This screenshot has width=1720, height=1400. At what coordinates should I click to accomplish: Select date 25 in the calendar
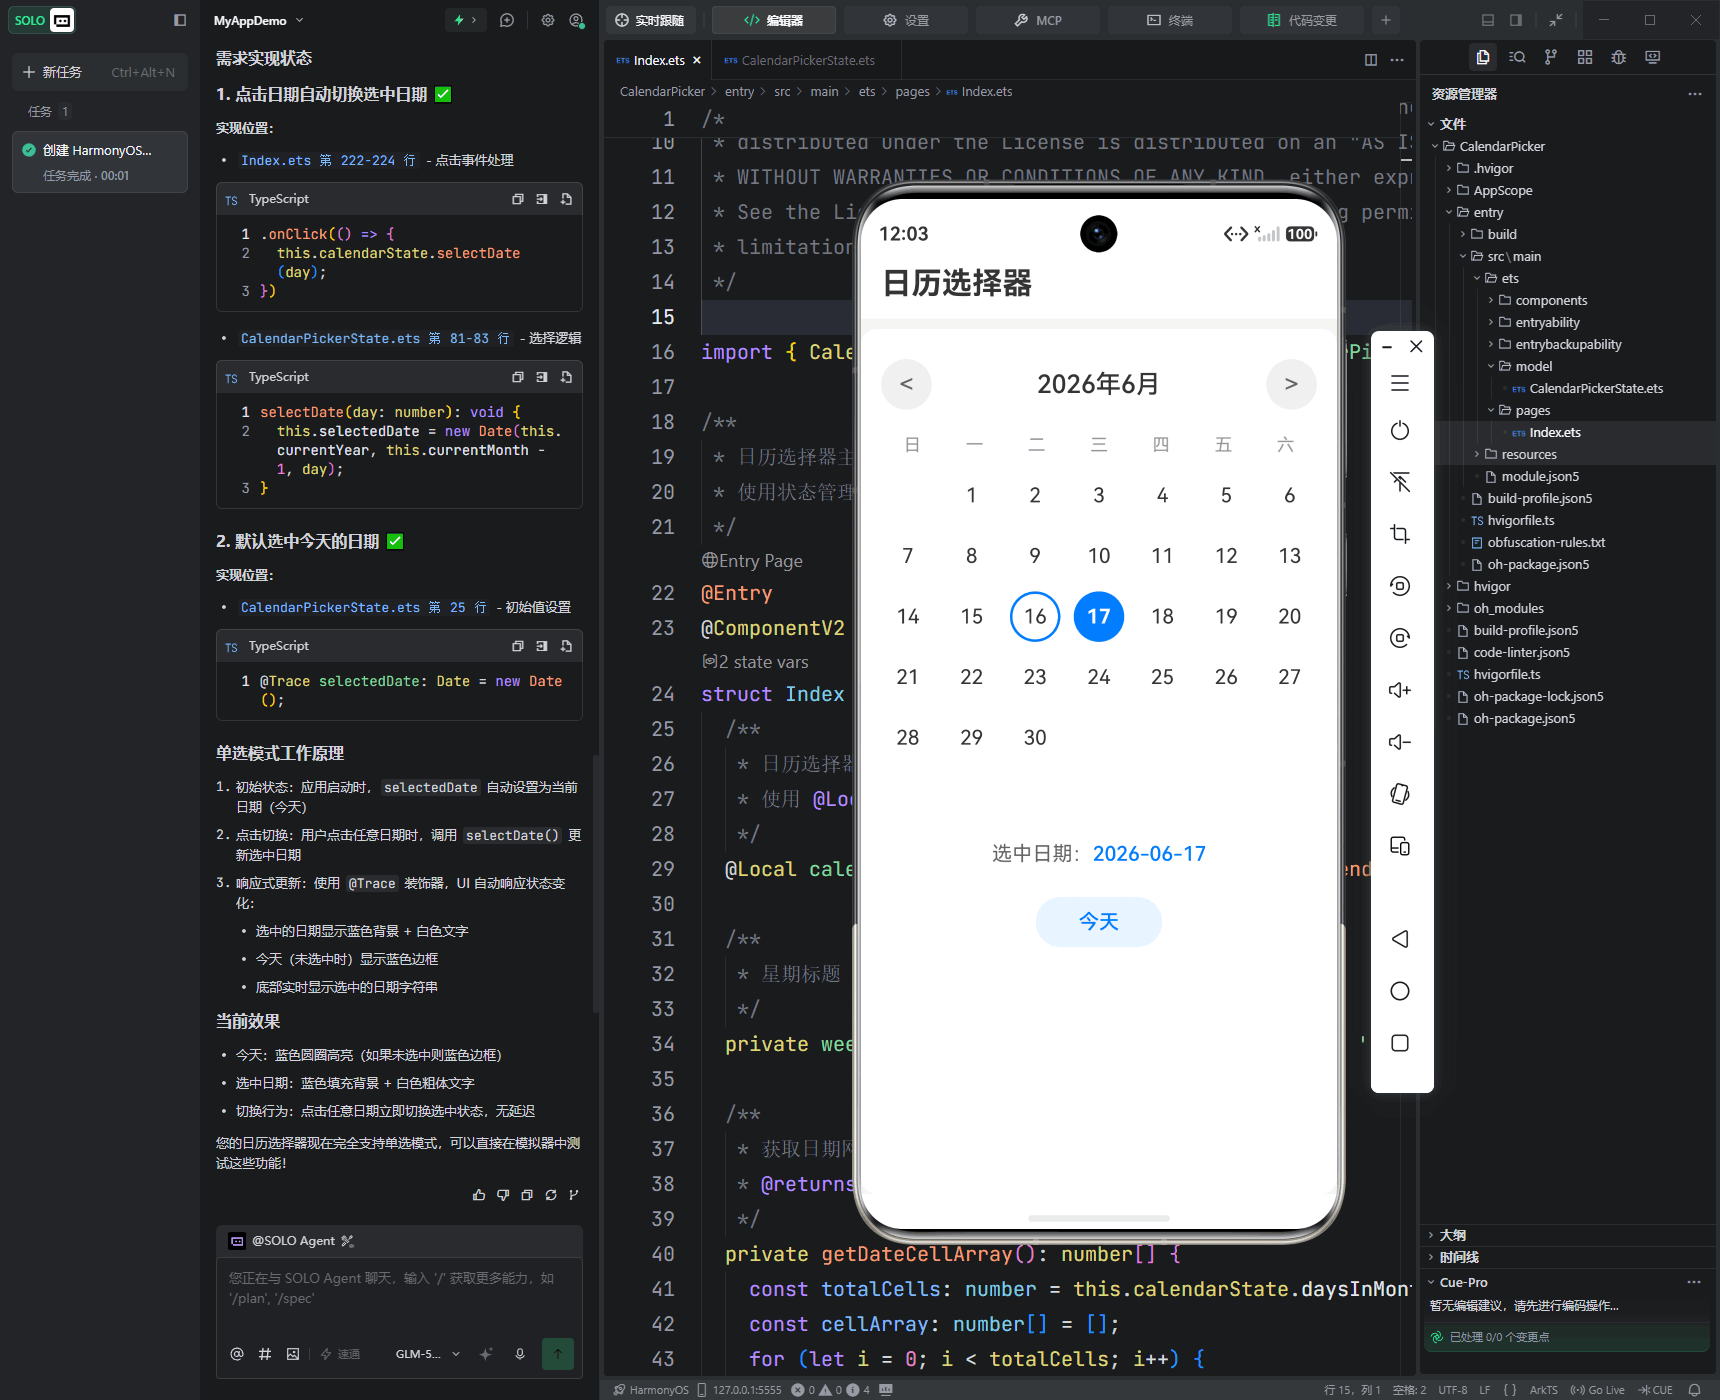[x=1162, y=677]
